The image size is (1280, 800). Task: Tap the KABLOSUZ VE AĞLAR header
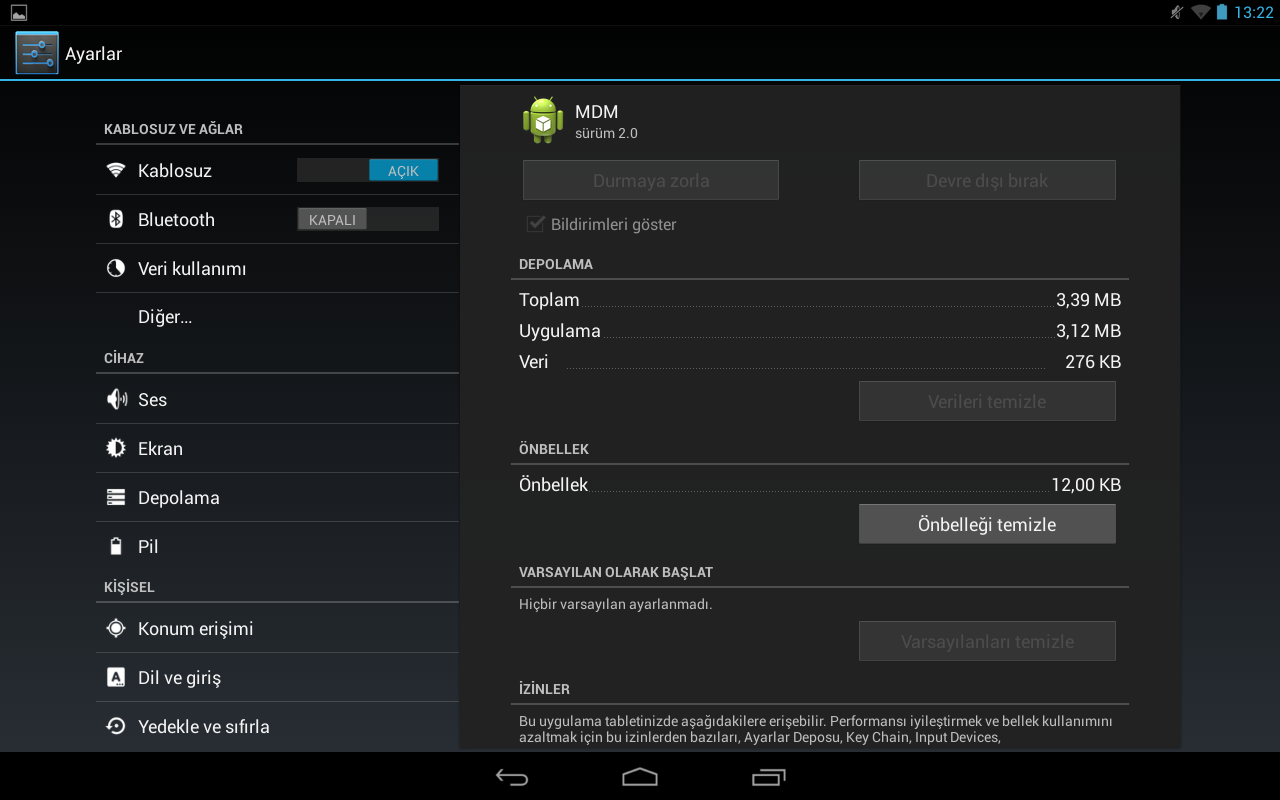tap(173, 129)
